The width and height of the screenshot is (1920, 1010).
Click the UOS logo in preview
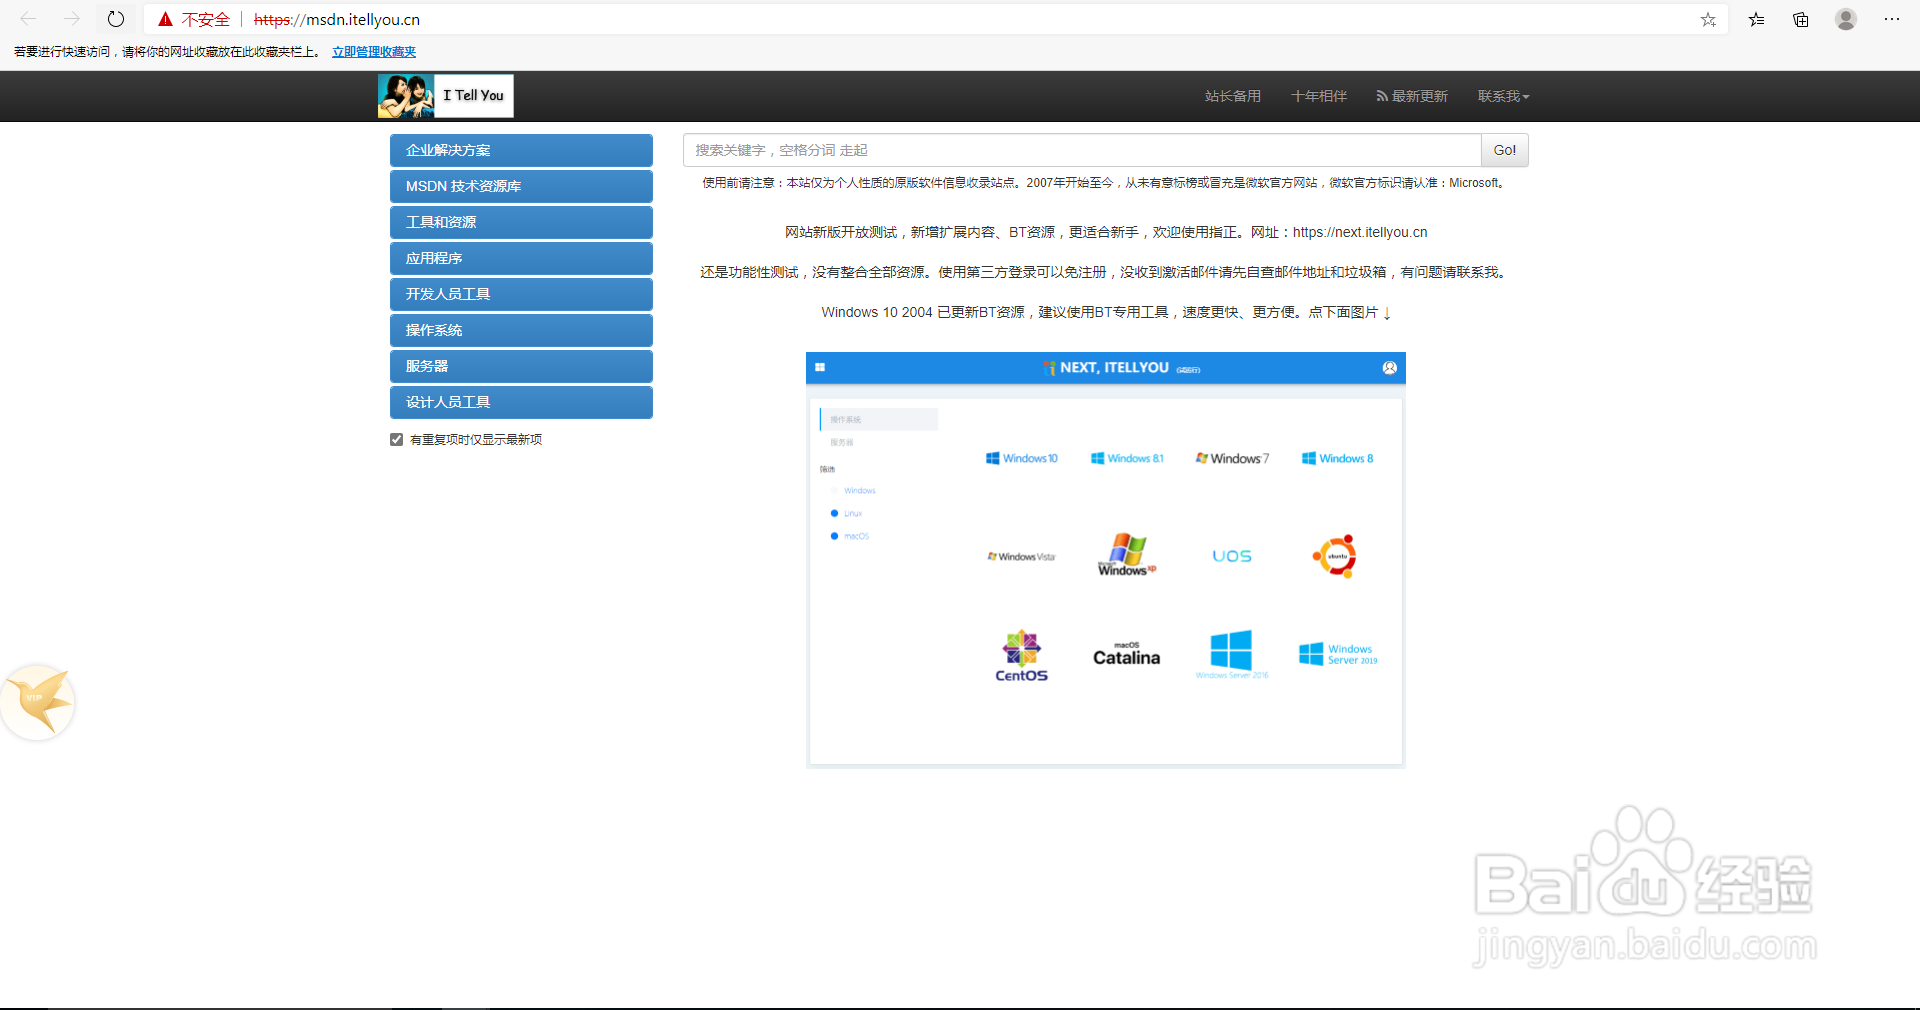pyautogui.click(x=1232, y=556)
